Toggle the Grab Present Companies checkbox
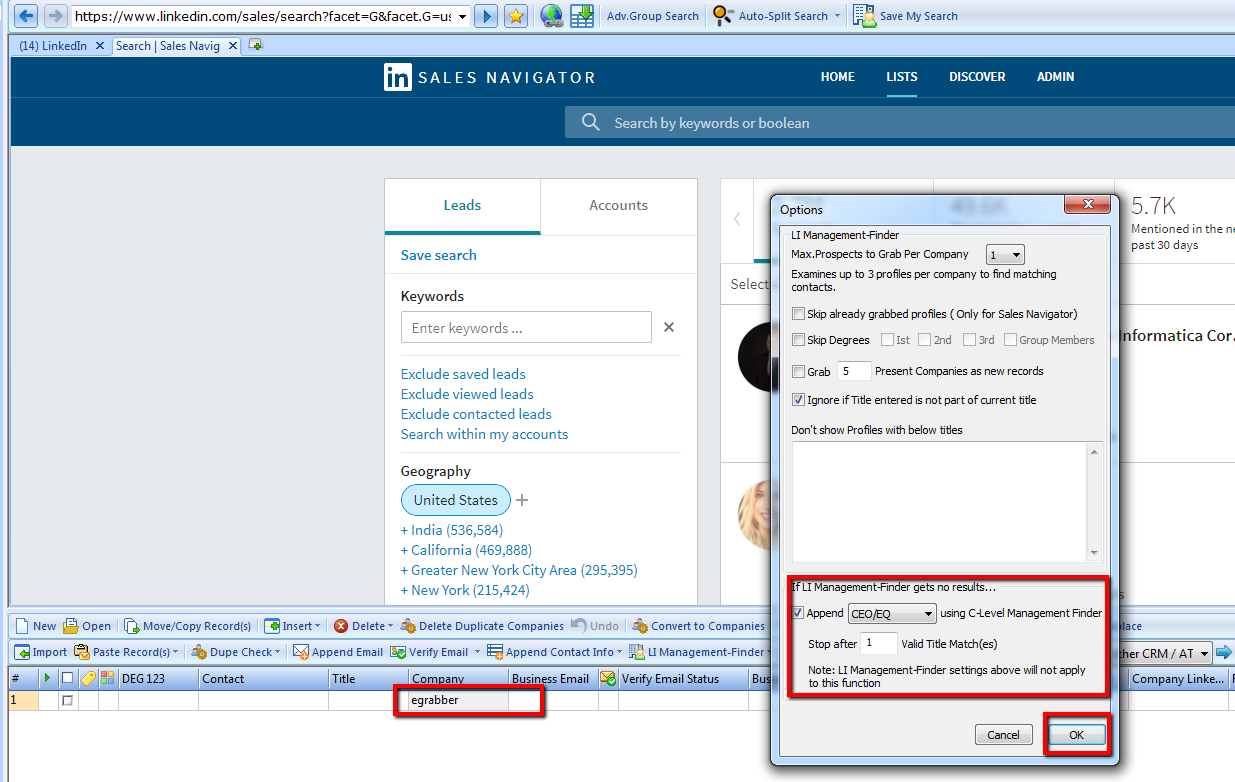1235x782 pixels. pos(798,372)
